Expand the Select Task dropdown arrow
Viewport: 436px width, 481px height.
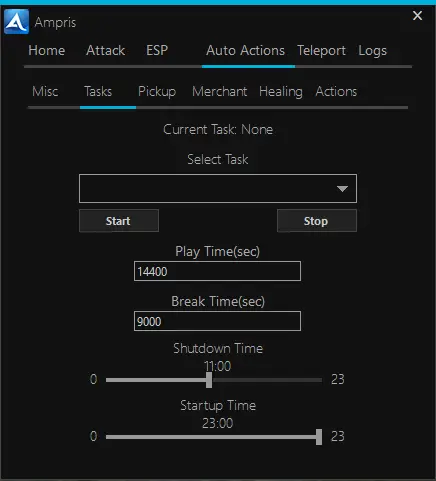click(x=342, y=189)
